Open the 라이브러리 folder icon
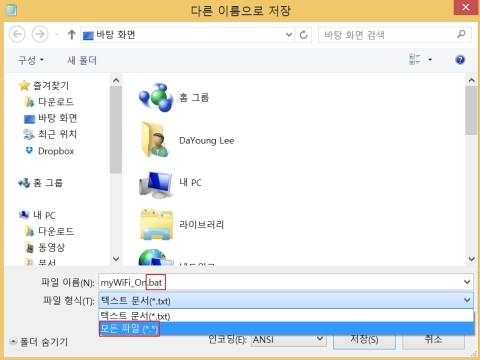The width and height of the screenshot is (480, 360). click(157, 225)
